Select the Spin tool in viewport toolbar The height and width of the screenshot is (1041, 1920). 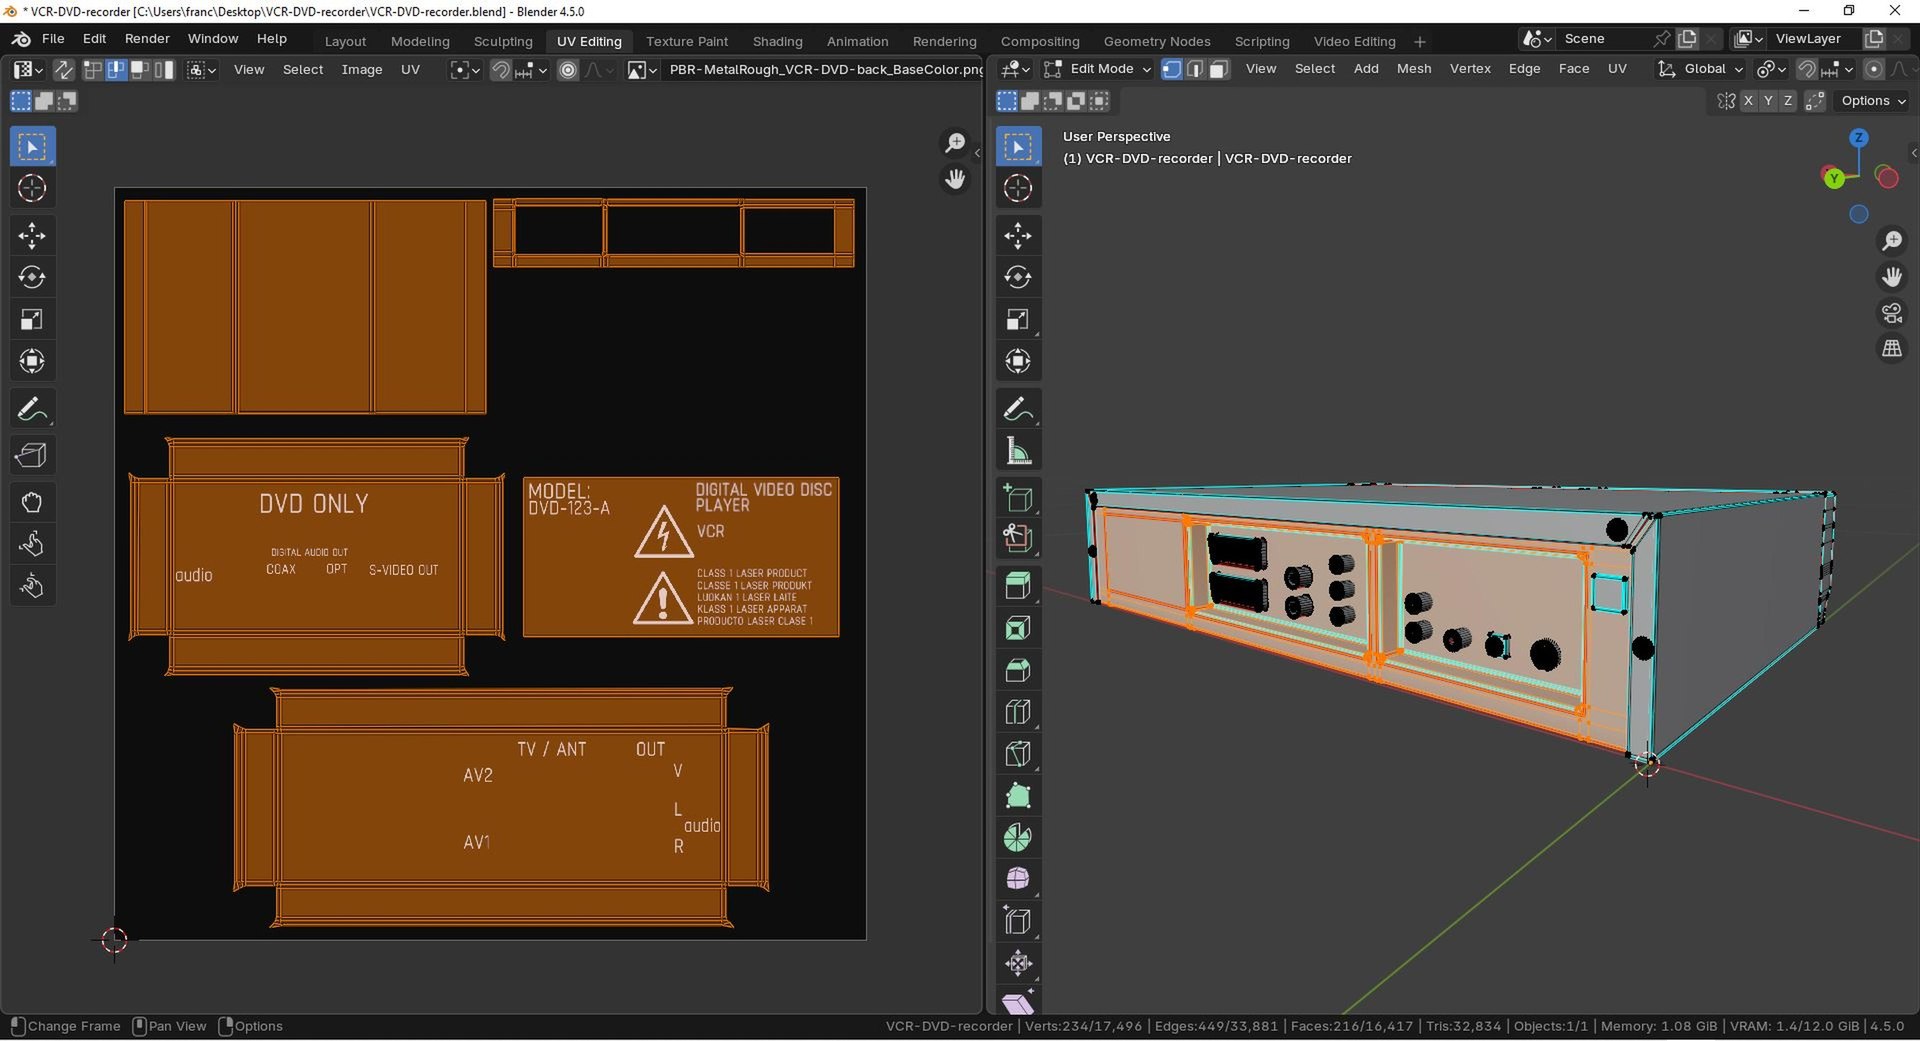1018,838
